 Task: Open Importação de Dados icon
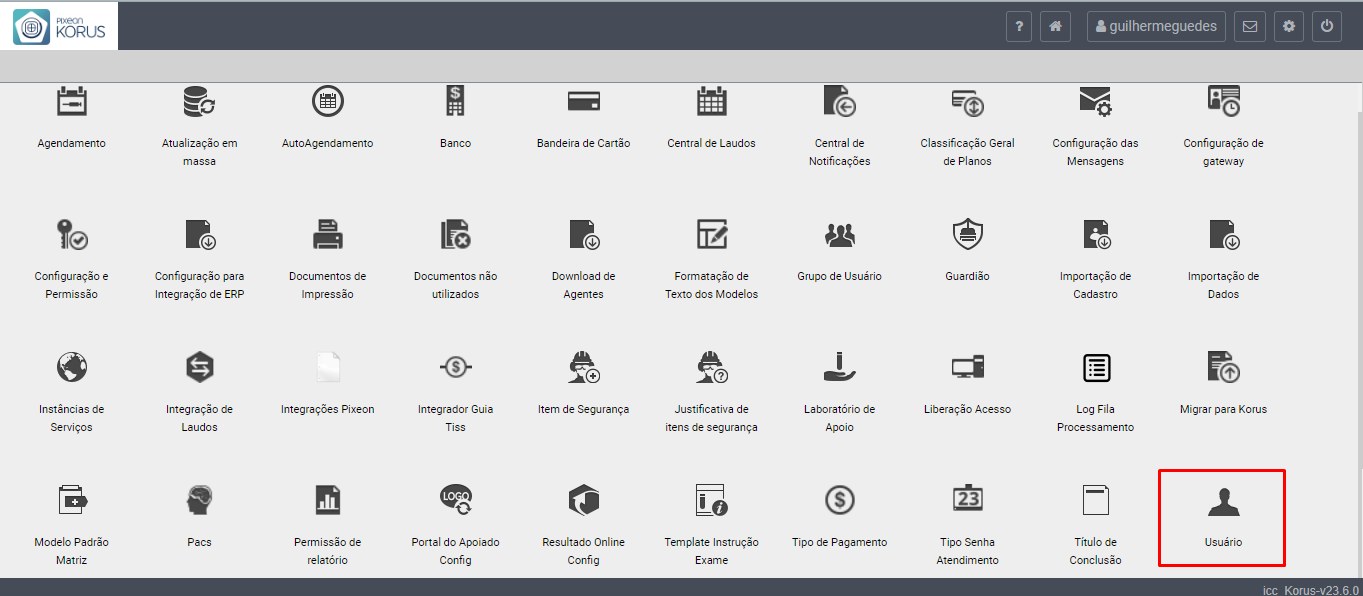(1223, 234)
